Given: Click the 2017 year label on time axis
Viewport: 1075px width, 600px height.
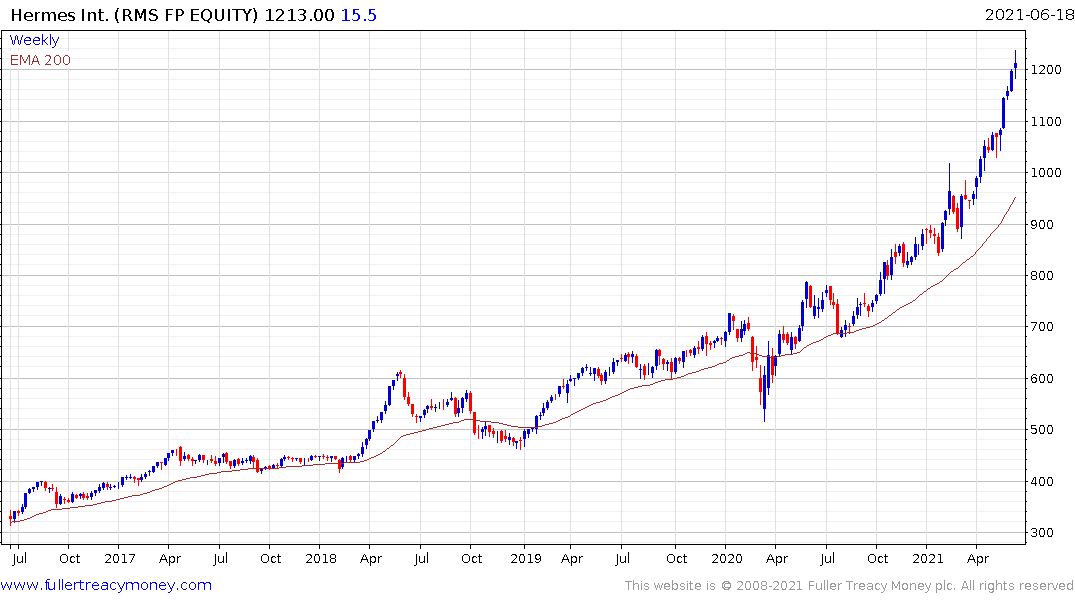Looking at the screenshot, I should (119, 559).
